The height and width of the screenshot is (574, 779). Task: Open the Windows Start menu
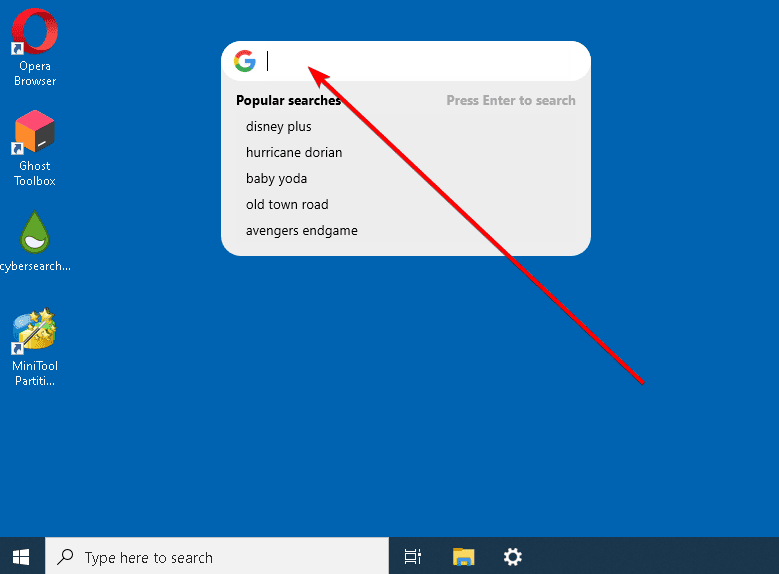click(21, 557)
